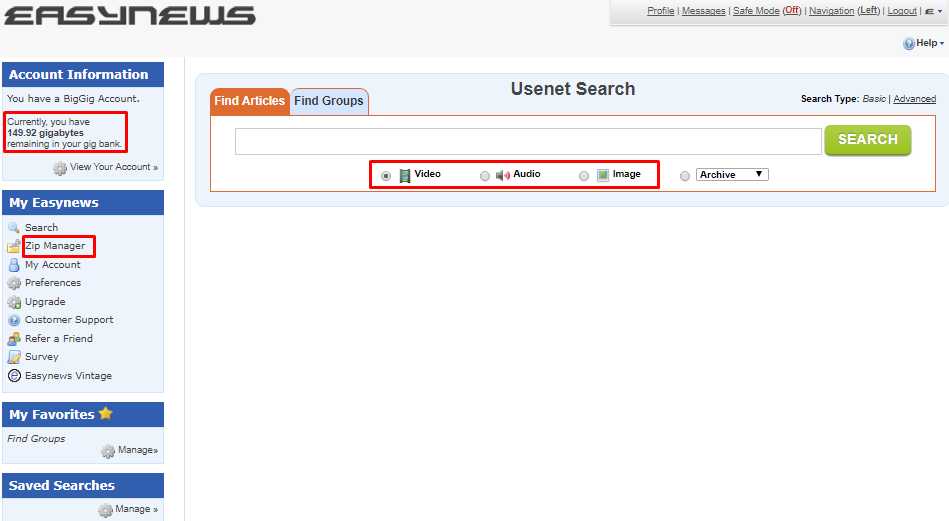Click the Image picture icon

[x=603, y=175]
